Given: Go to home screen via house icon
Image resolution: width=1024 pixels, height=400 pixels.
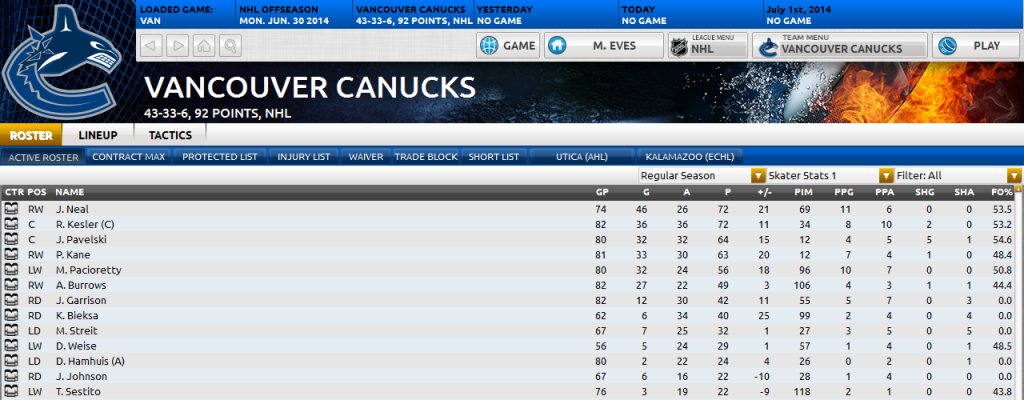Looking at the screenshot, I should tap(204, 46).
